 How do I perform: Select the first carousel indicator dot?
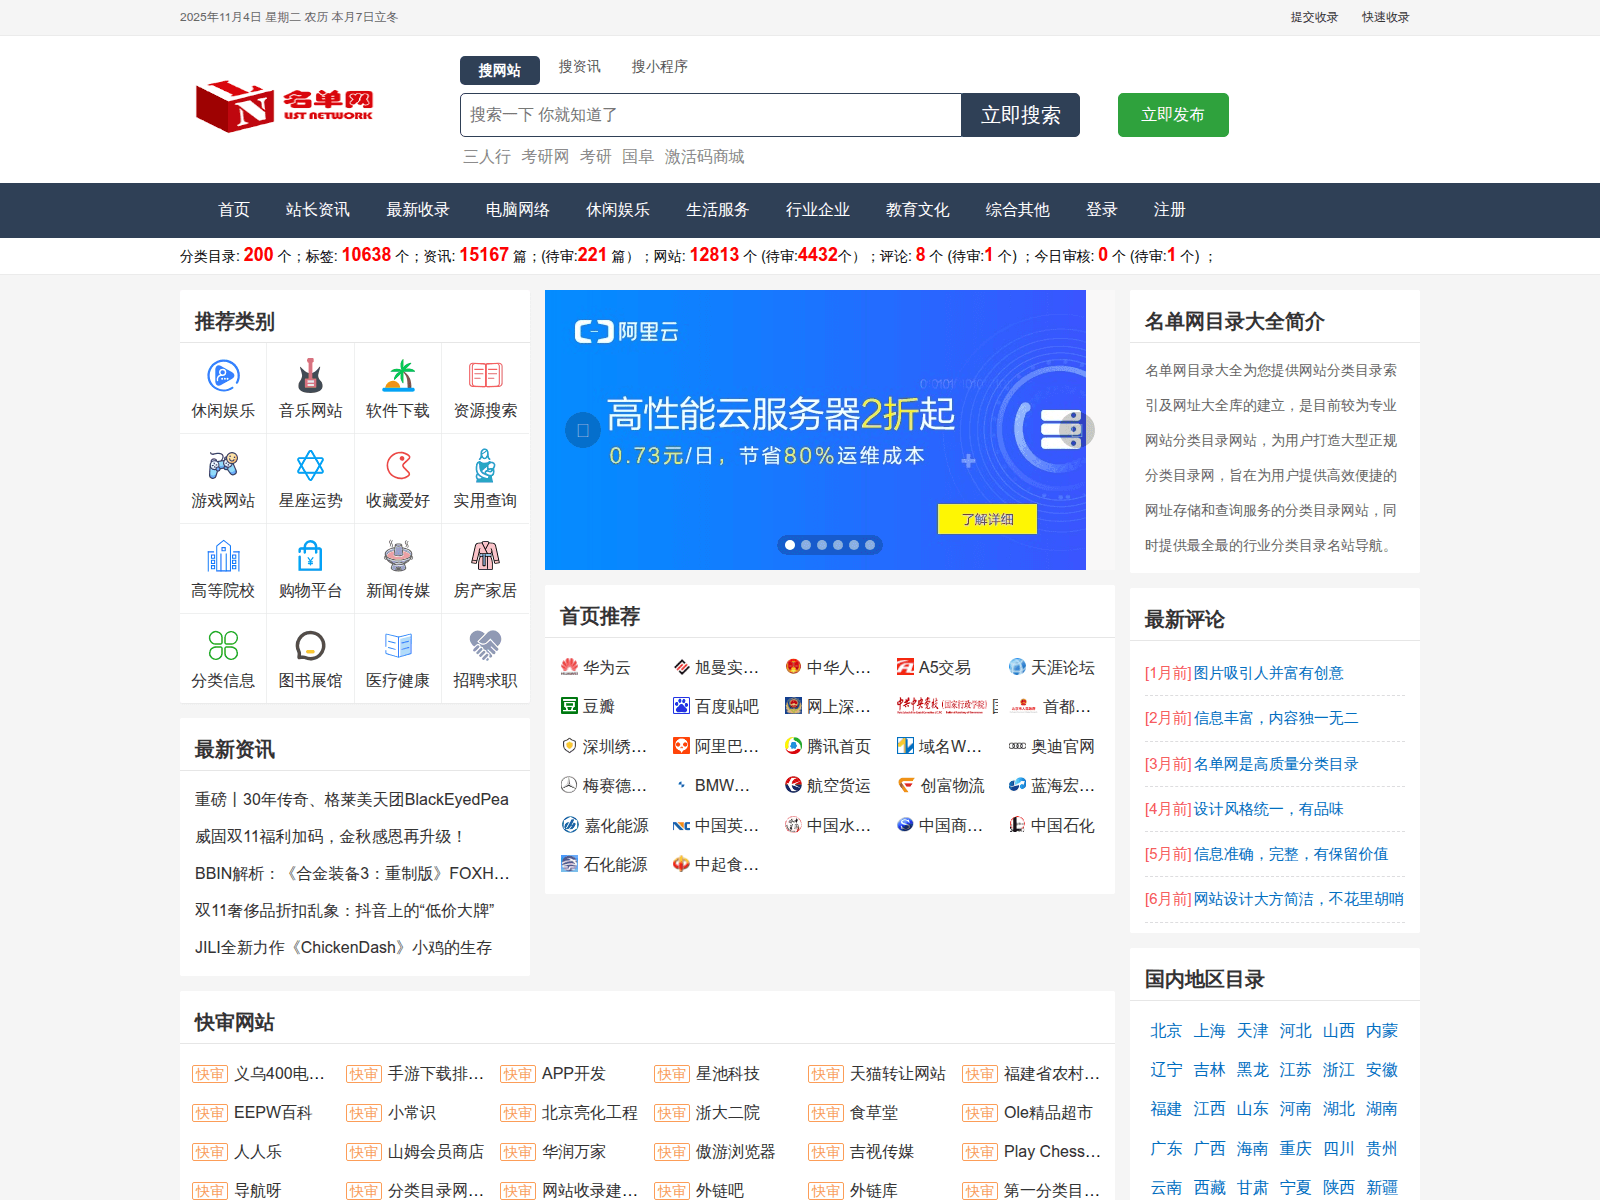tap(790, 545)
